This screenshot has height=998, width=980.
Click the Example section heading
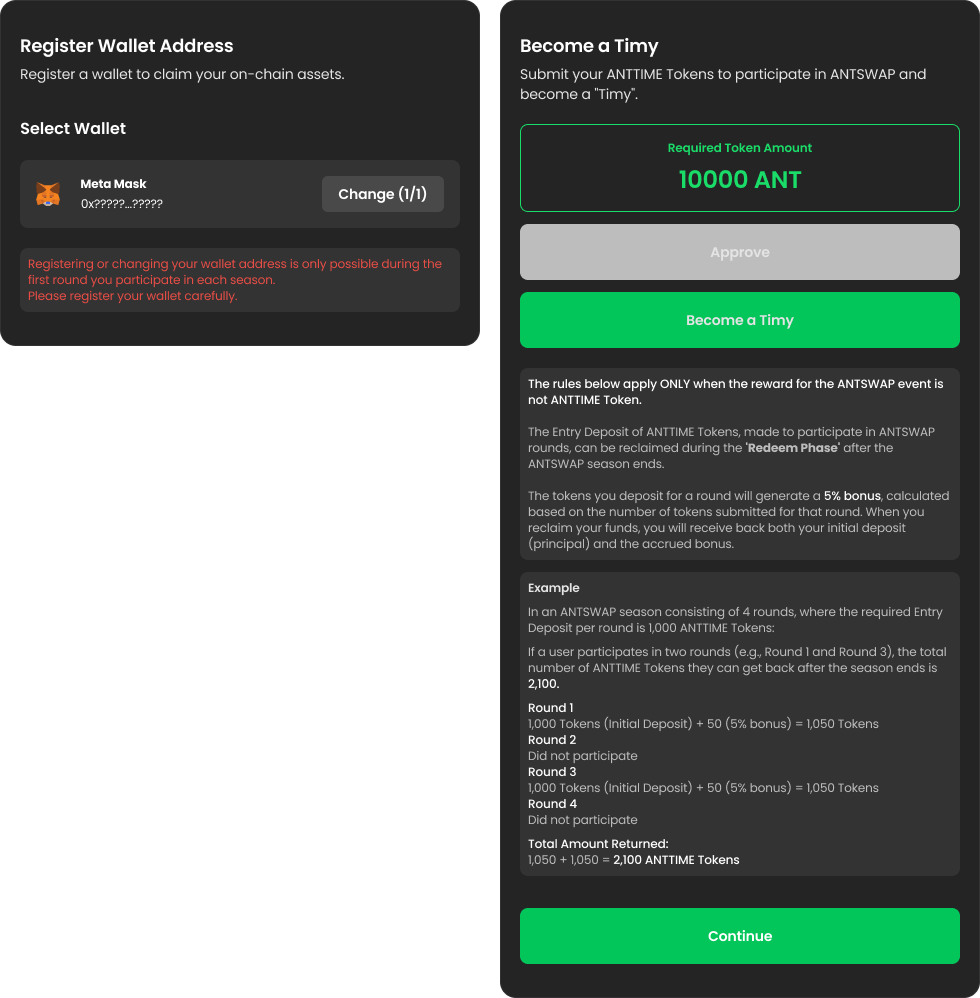click(x=554, y=588)
